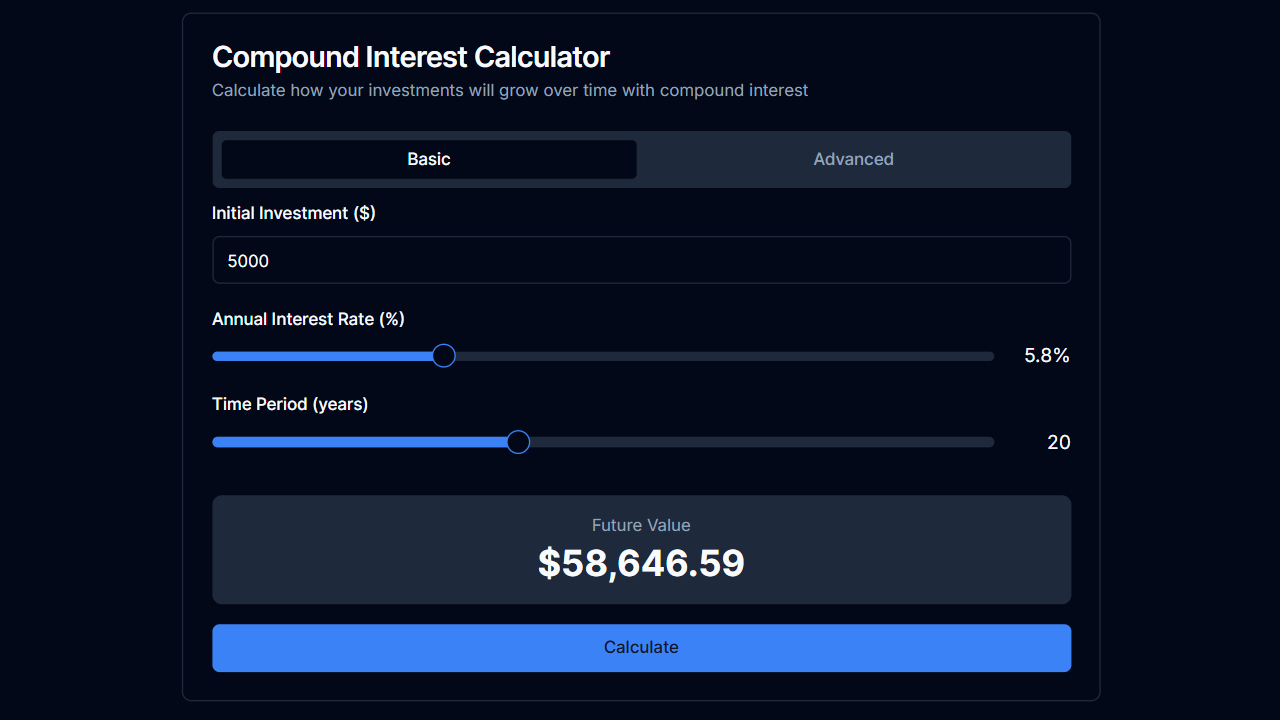Click the calculator's subtitle description text
Screen dimensions: 1280x720
point(509,90)
